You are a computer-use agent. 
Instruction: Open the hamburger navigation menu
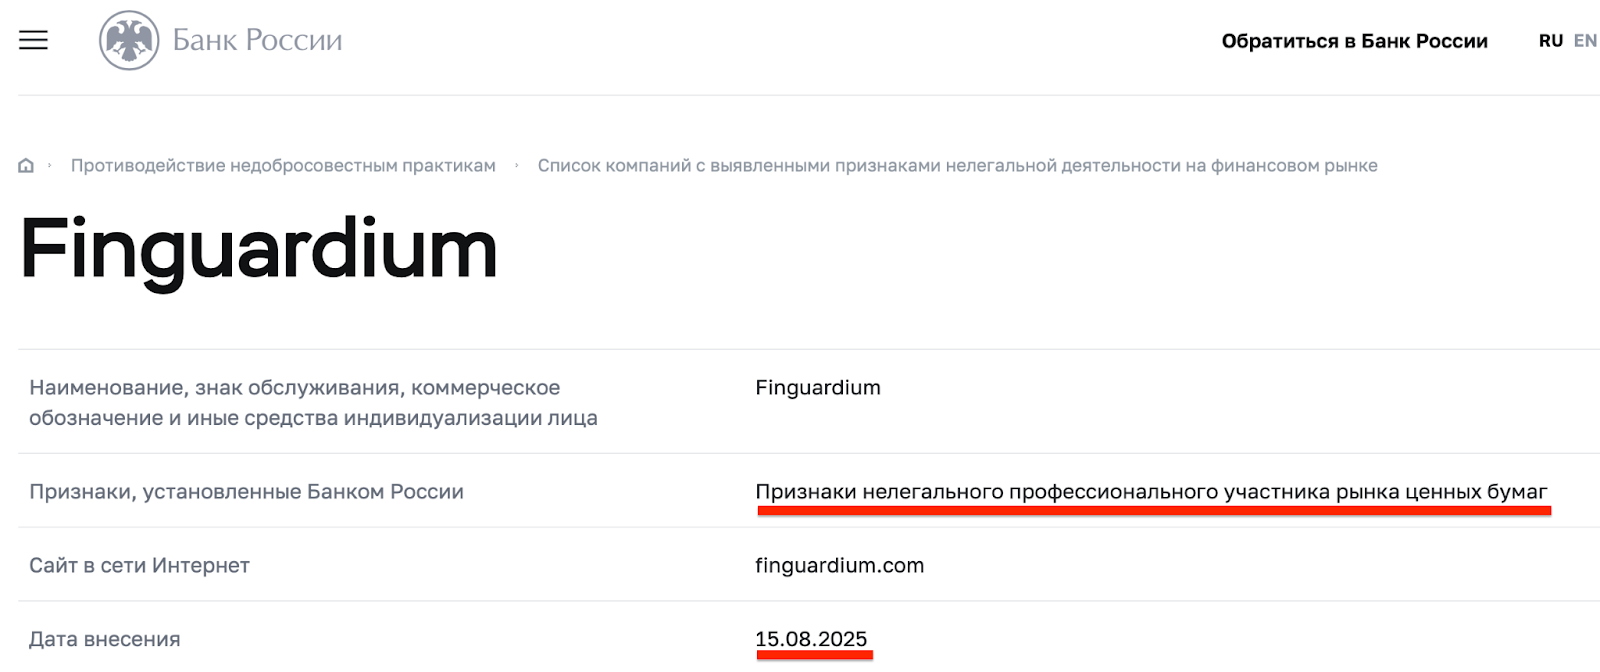pyautogui.click(x=33, y=40)
